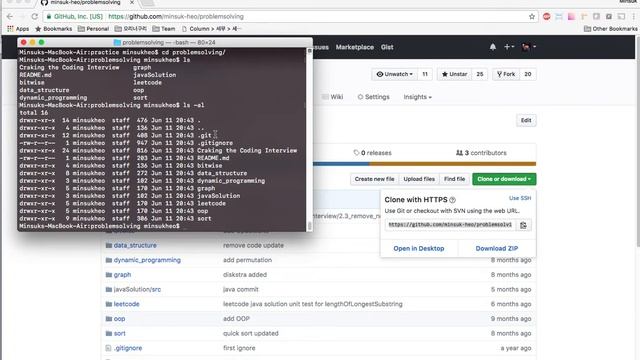This screenshot has width=640, height=360.
Task: Open Other Bookmarks folder
Action: click(610, 29)
